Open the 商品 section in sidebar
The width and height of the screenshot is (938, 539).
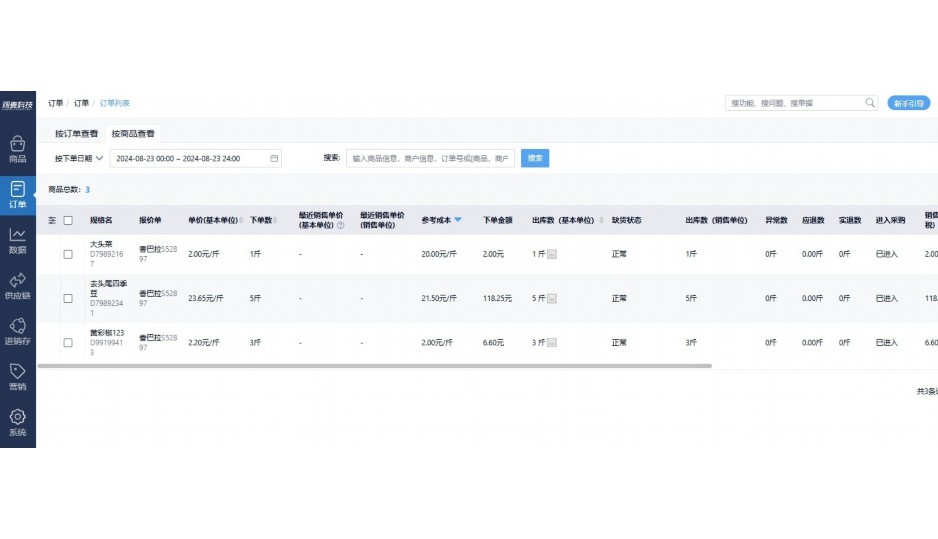pos(17,149)
